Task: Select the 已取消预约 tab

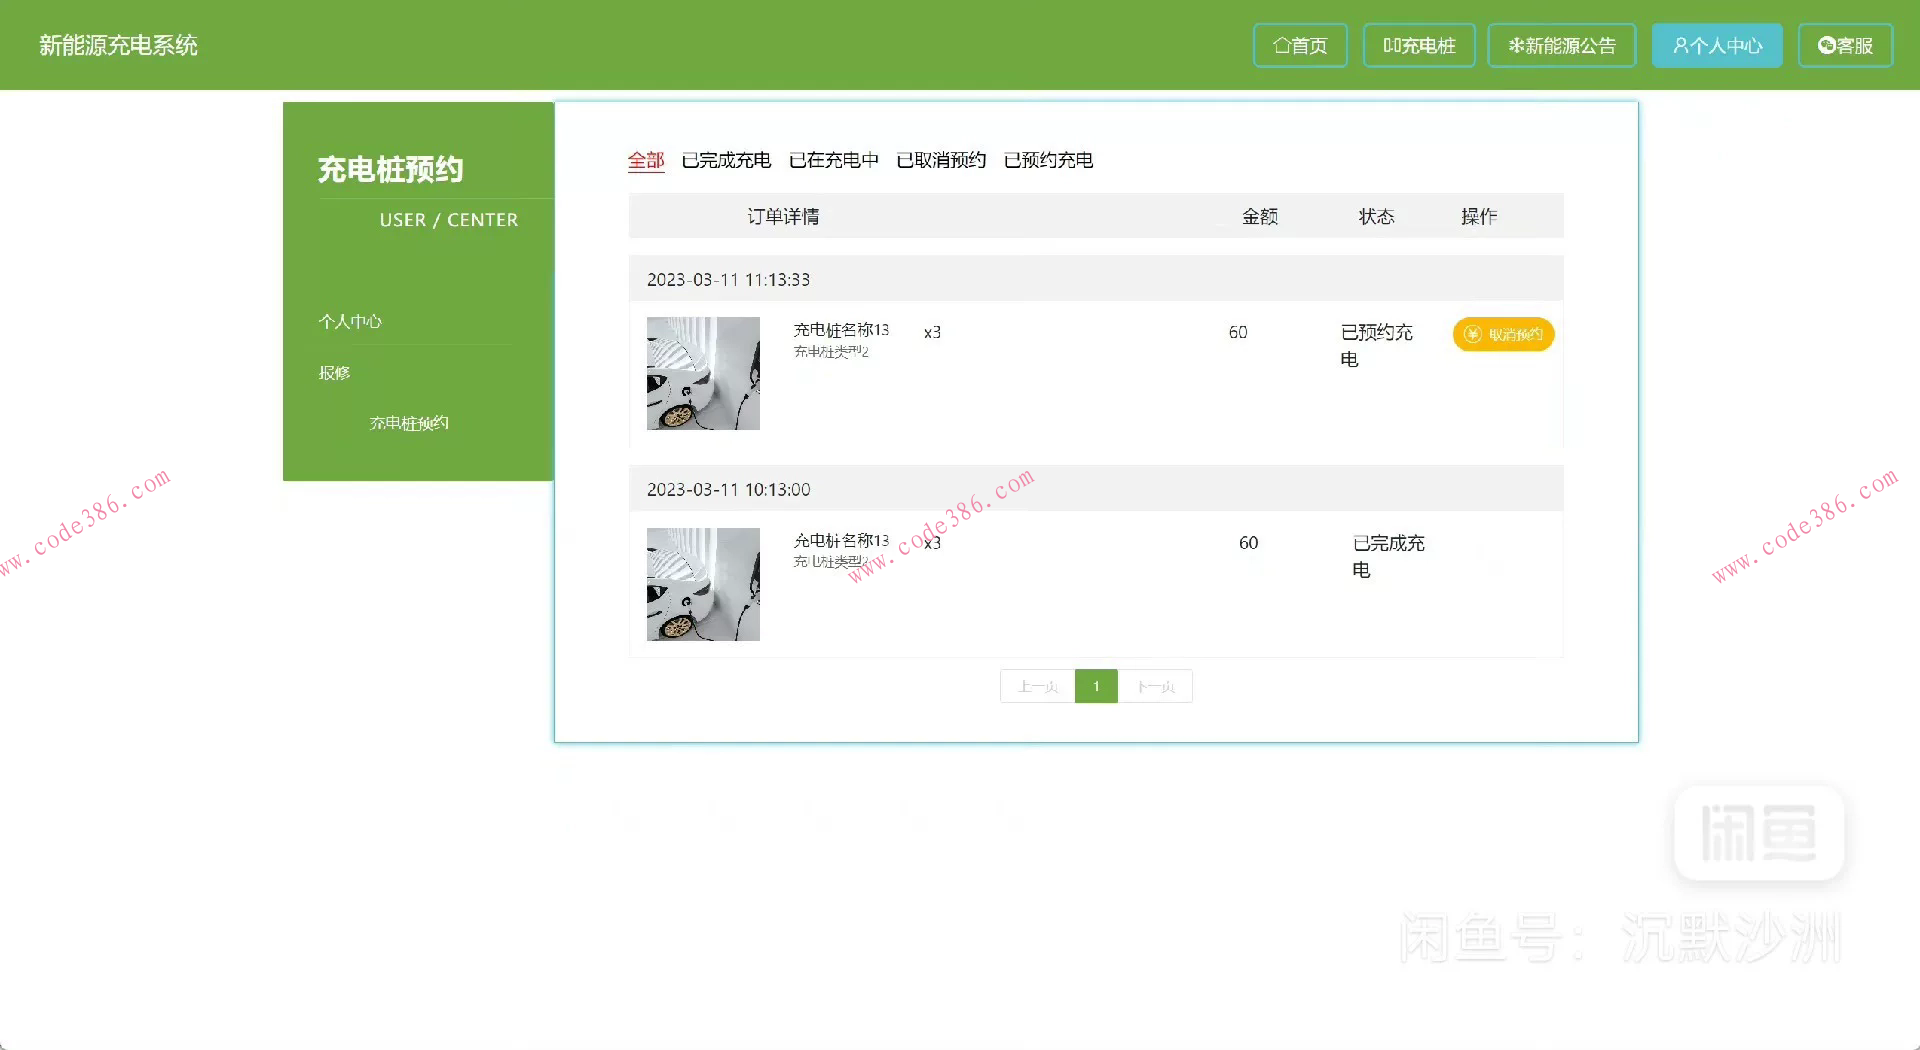Action: click(x=940, y=160)
